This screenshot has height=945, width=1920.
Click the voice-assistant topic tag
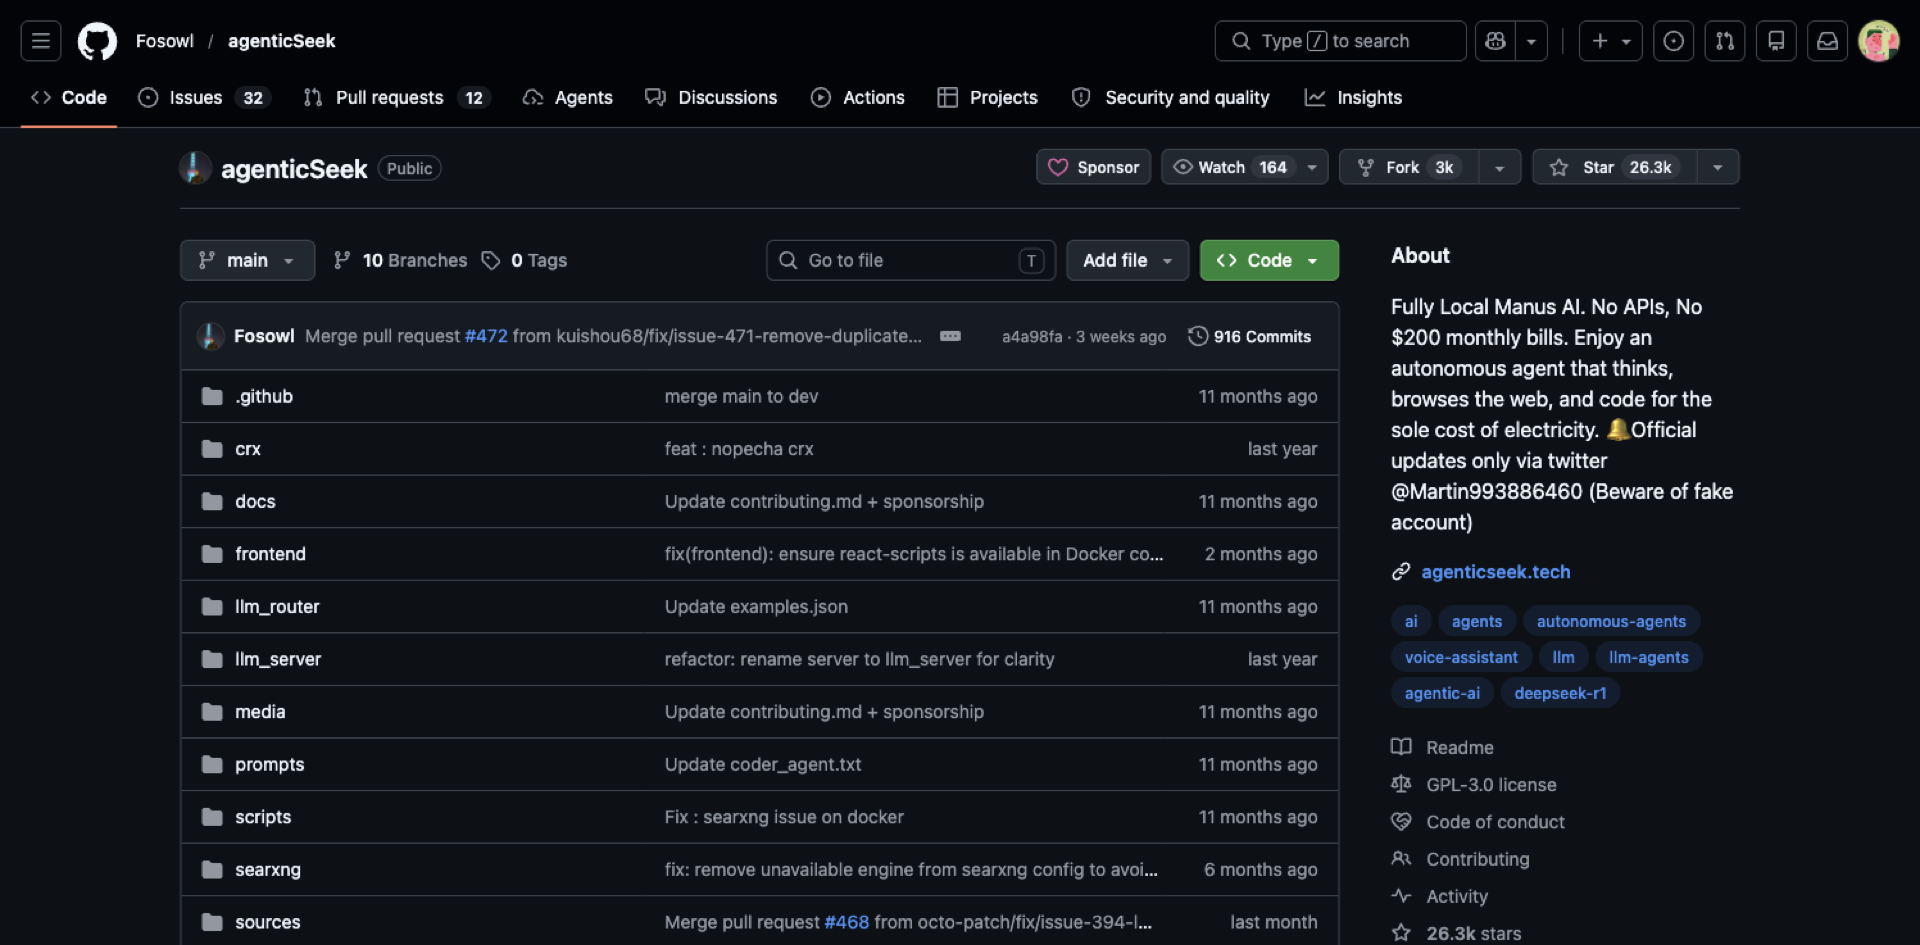click(1461, 657)
